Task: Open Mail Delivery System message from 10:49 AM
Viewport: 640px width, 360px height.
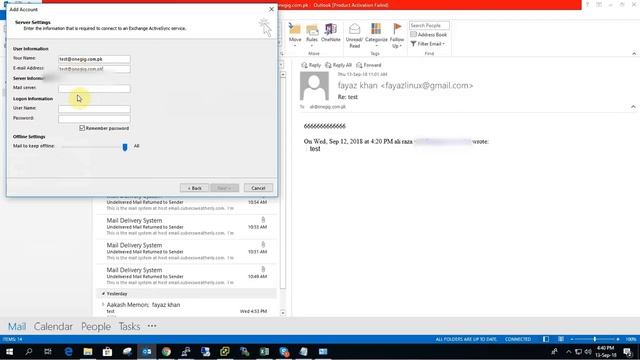Action: (187, 276)
